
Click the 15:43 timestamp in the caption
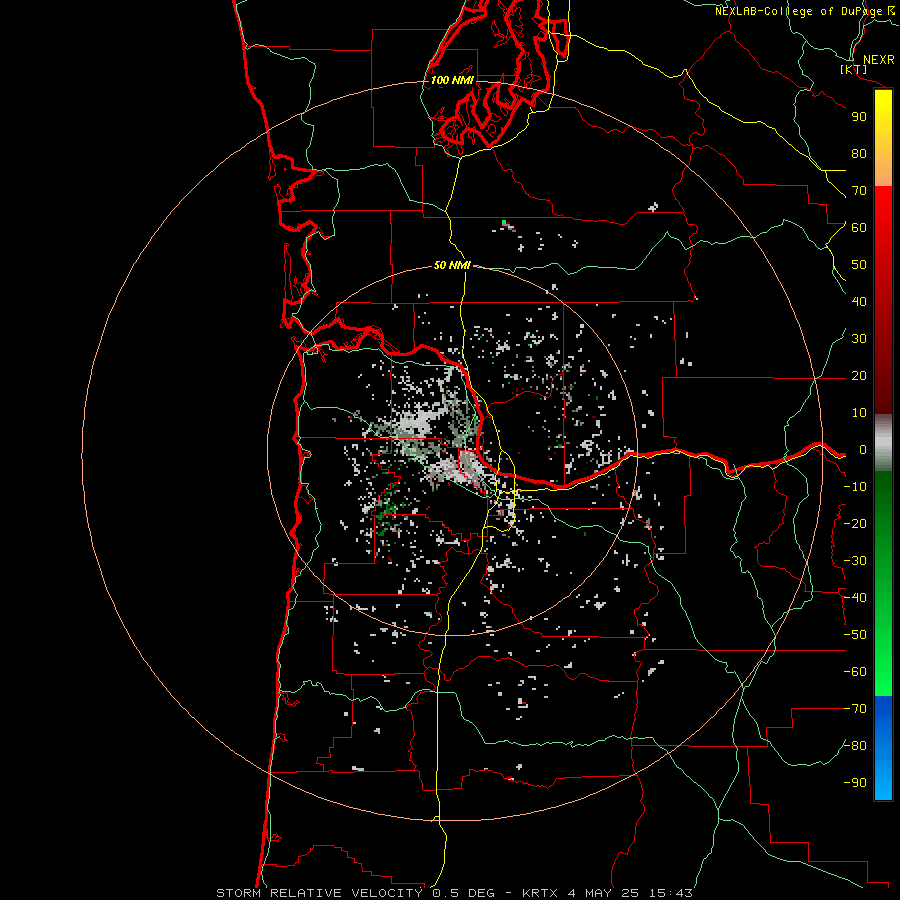[670, 893]
